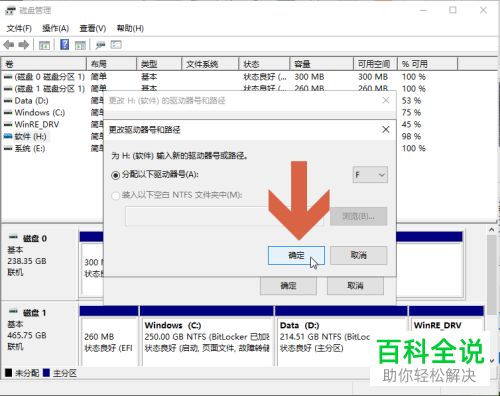The width and height of the screenshot is (500, 396).
Task: Click 取消 in the rear 更改 H: (软件) dialog
Action: (355, 286)
